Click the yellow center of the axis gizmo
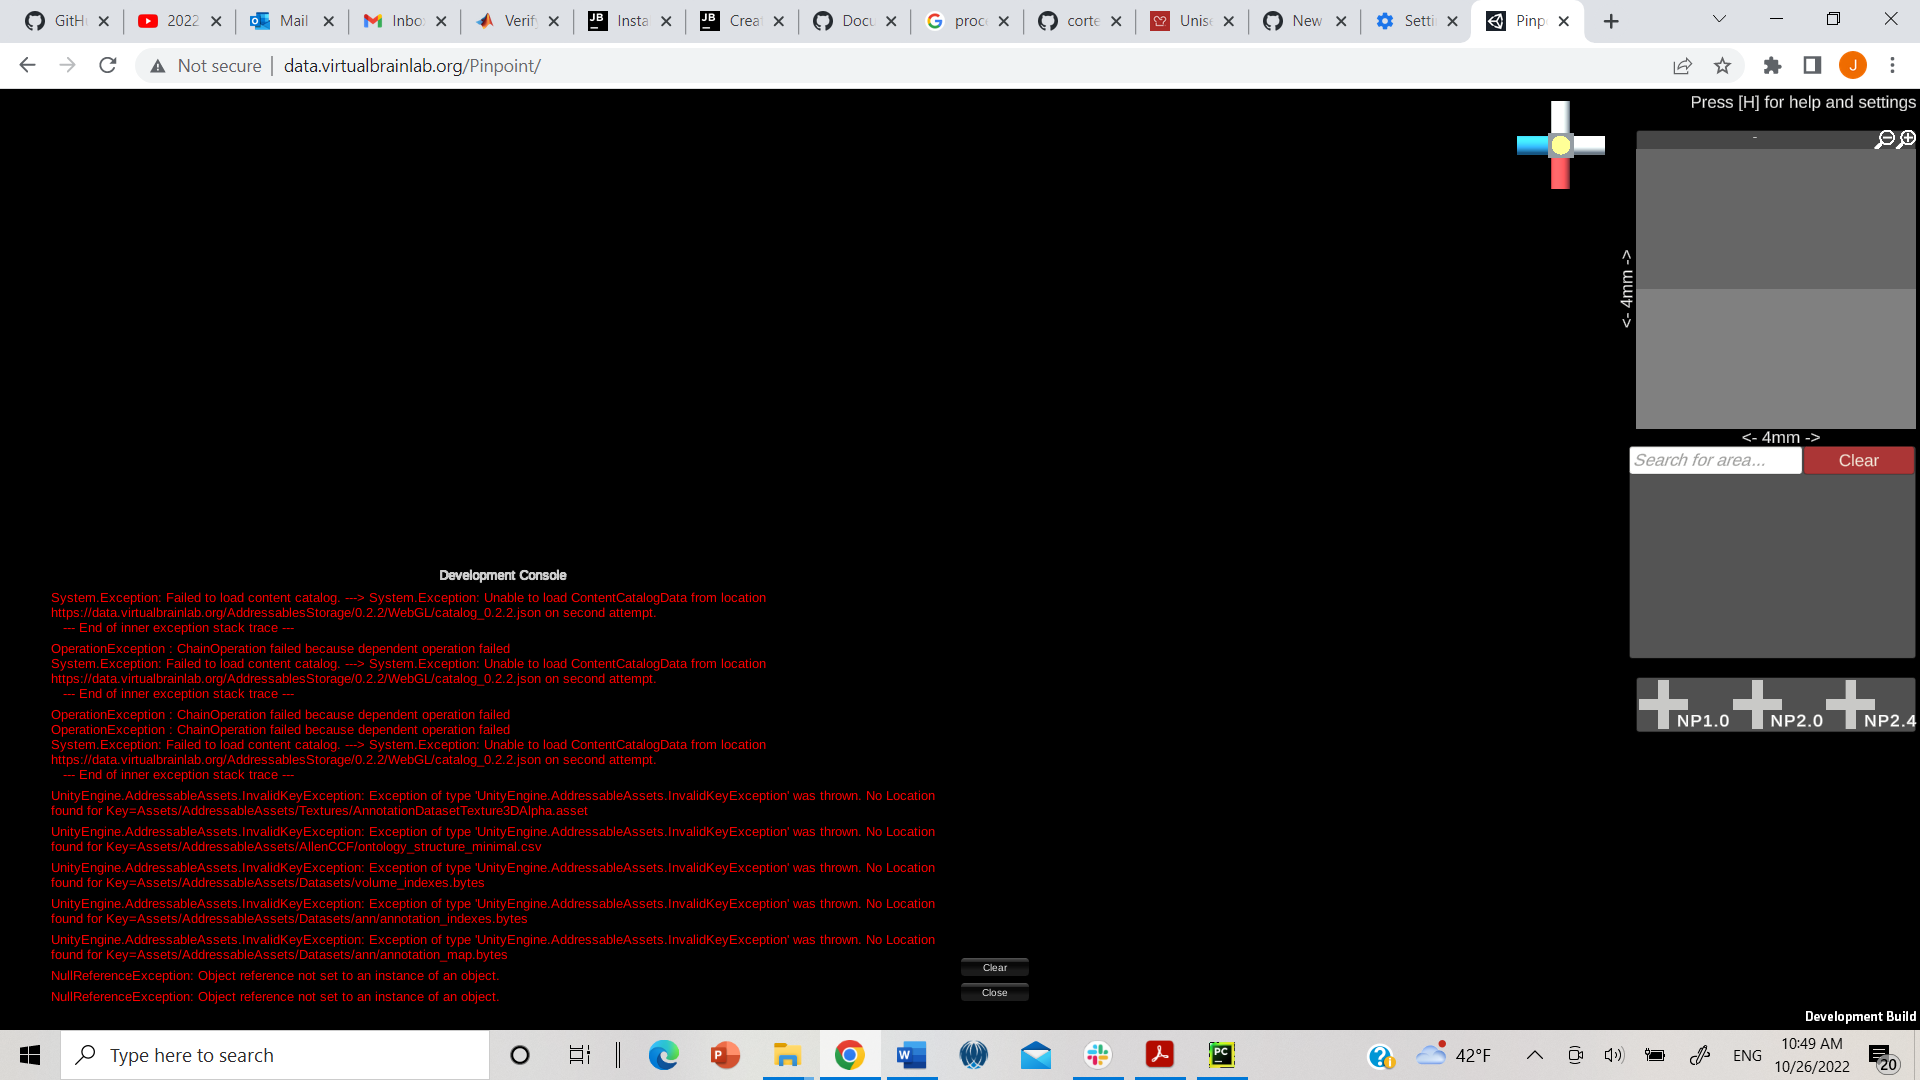Image resolution: width=1920 pixels, height=1080 pixels. click(1560, 146)
